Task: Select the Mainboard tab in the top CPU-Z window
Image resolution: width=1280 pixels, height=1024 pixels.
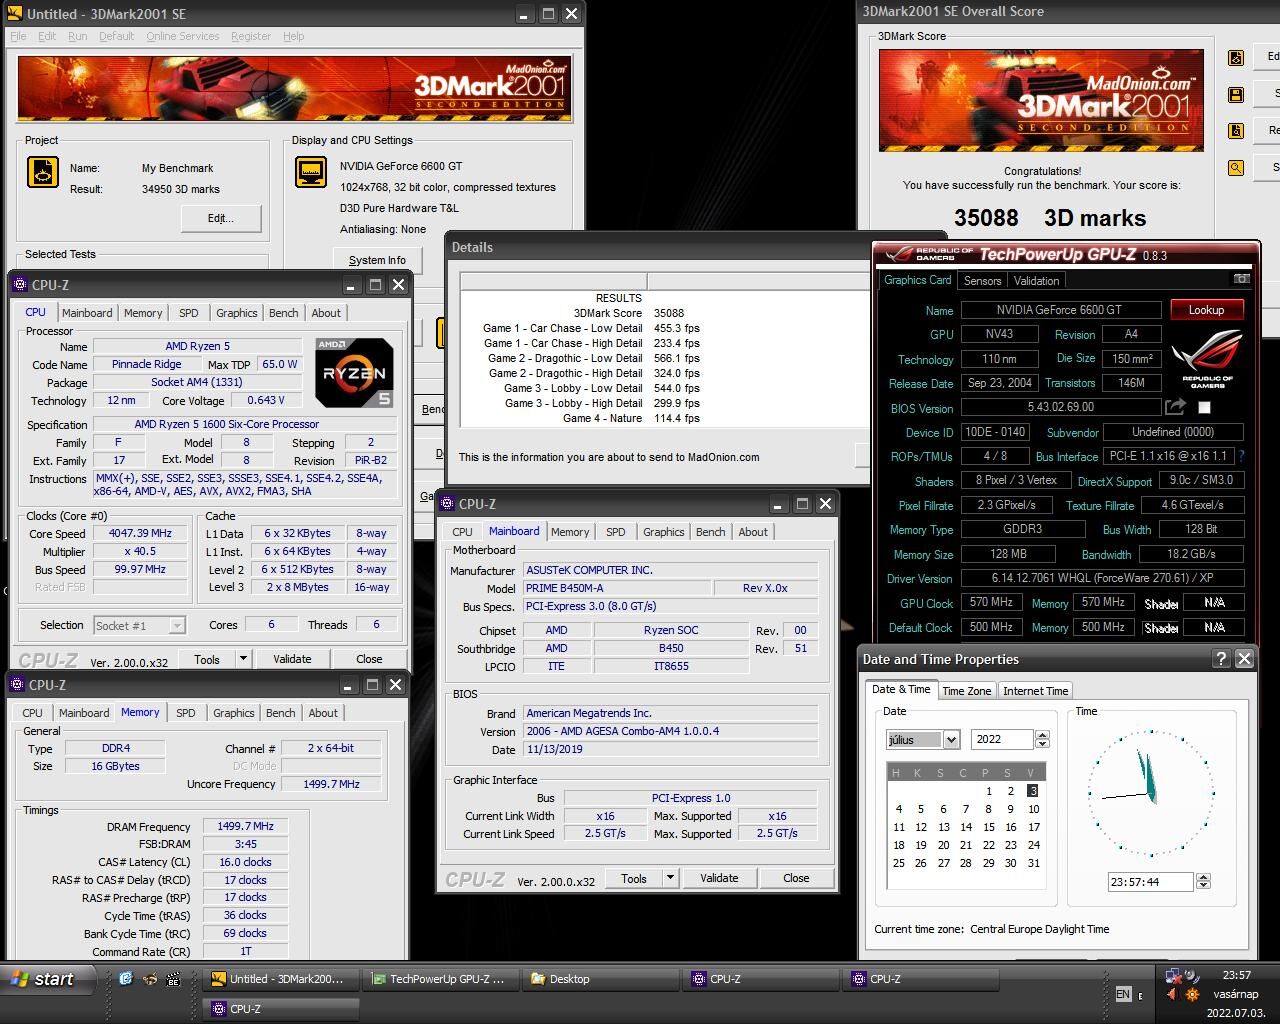Action: (x=87, y=313)
